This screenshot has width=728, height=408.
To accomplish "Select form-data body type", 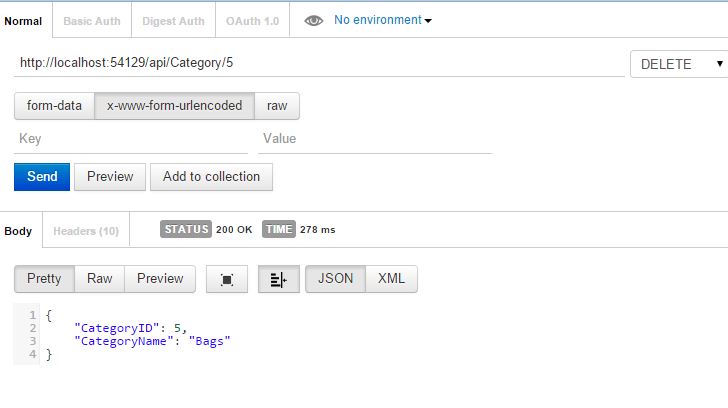I will 54,105.
